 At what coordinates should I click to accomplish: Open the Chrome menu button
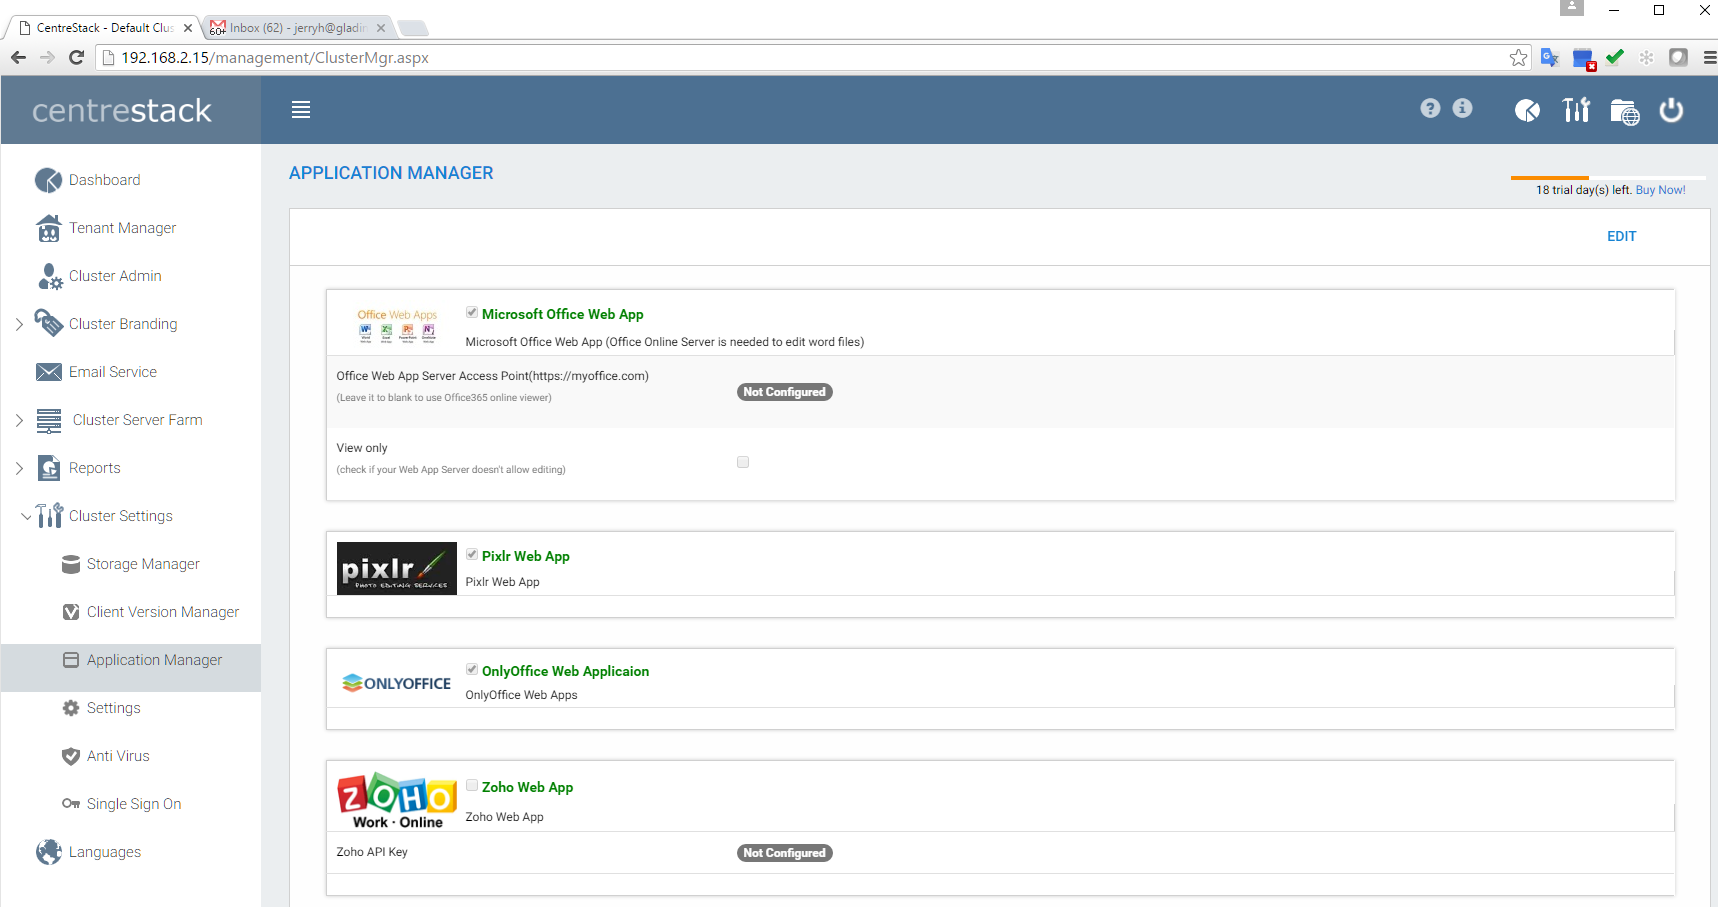pos(1709,58)
